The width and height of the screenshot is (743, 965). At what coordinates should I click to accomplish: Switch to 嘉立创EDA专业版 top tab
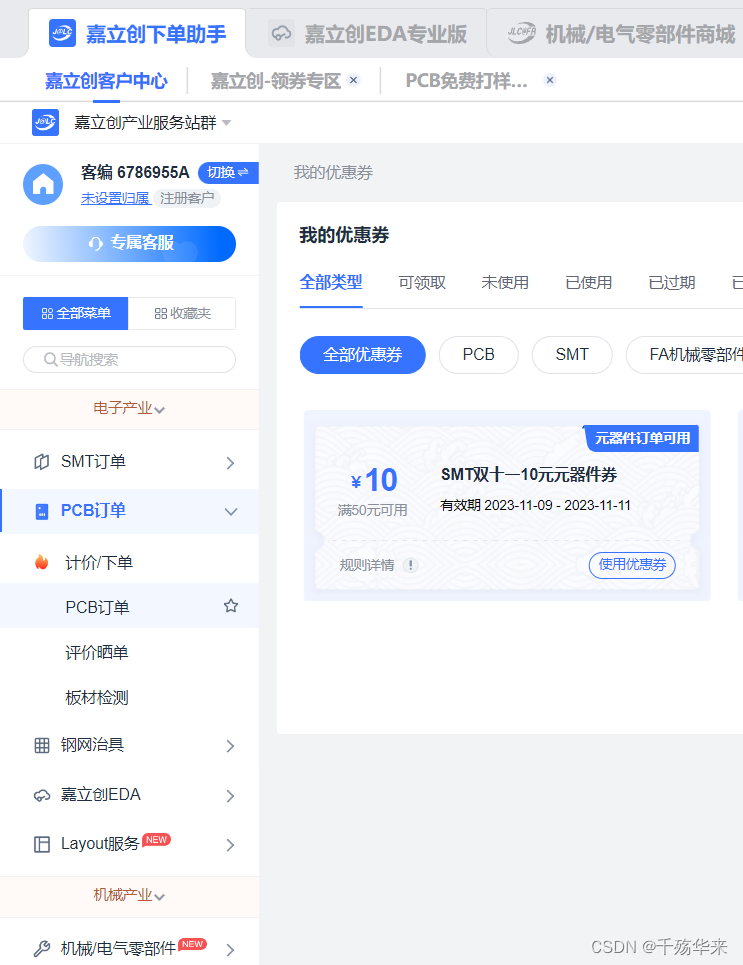click(367, 33)
